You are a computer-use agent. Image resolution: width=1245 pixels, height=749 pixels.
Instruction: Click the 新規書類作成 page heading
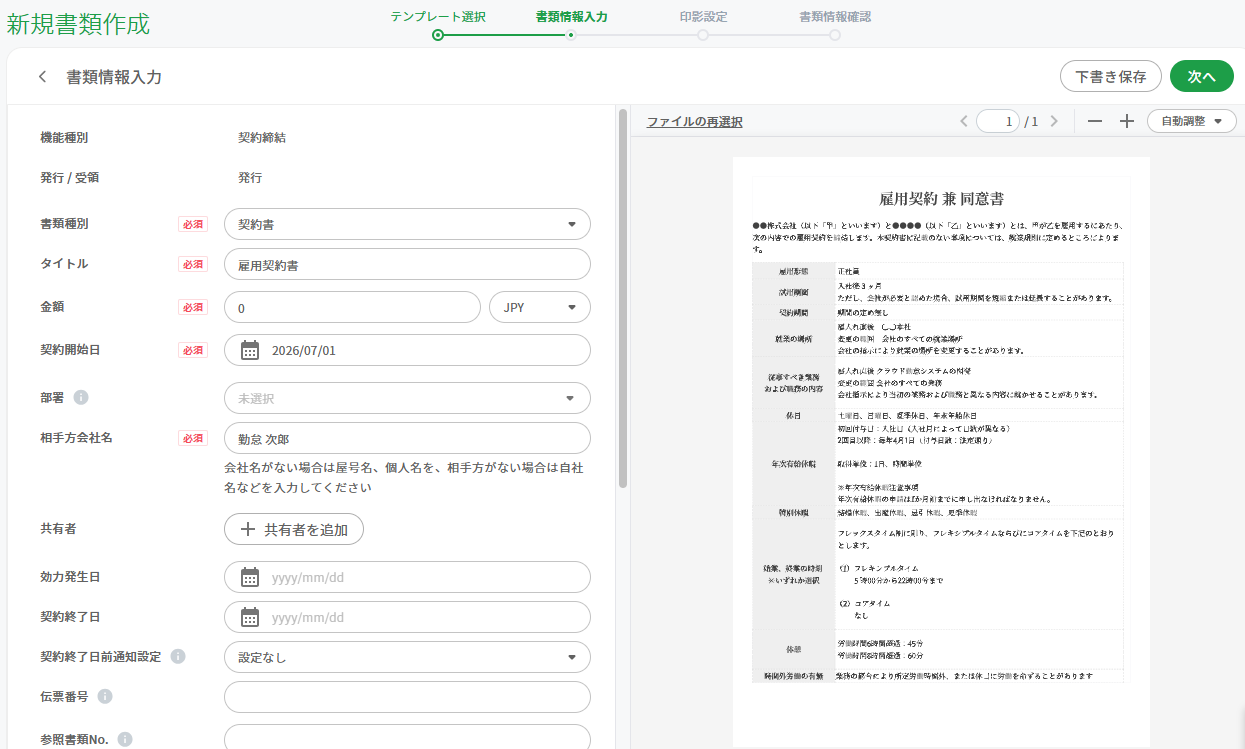(78, 24)
